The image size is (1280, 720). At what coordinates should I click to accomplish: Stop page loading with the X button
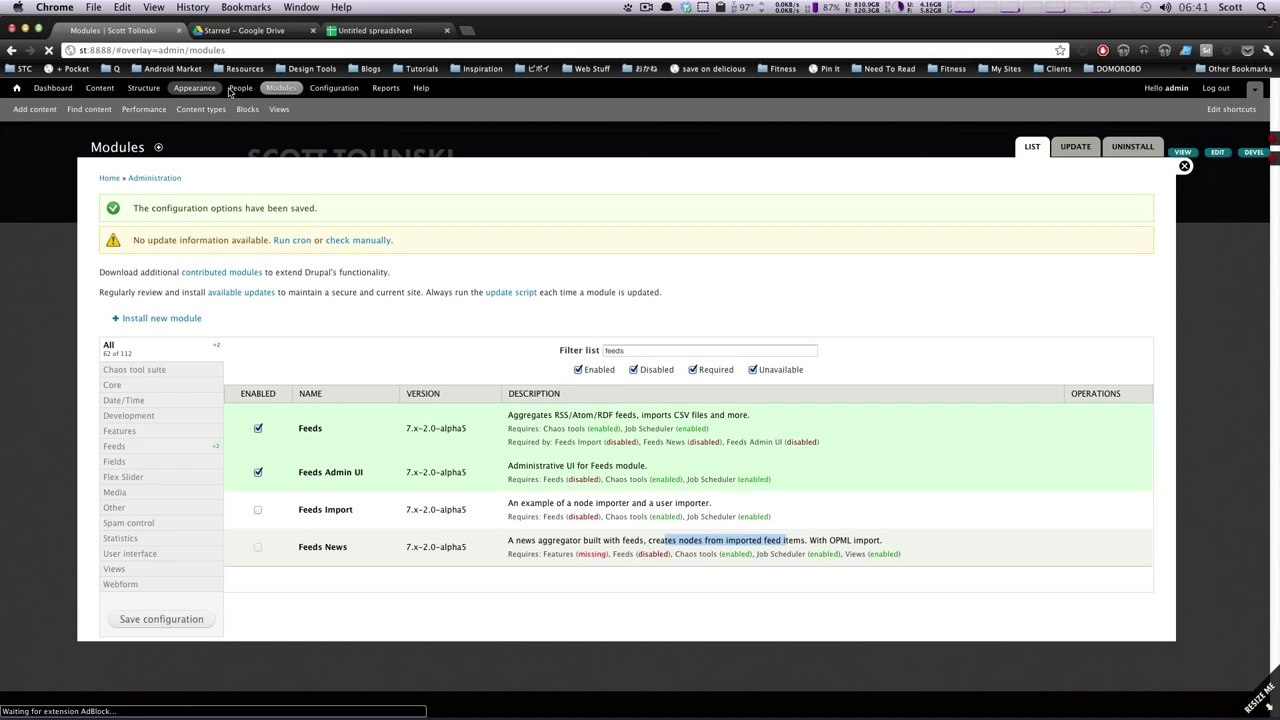pos(49,50)
